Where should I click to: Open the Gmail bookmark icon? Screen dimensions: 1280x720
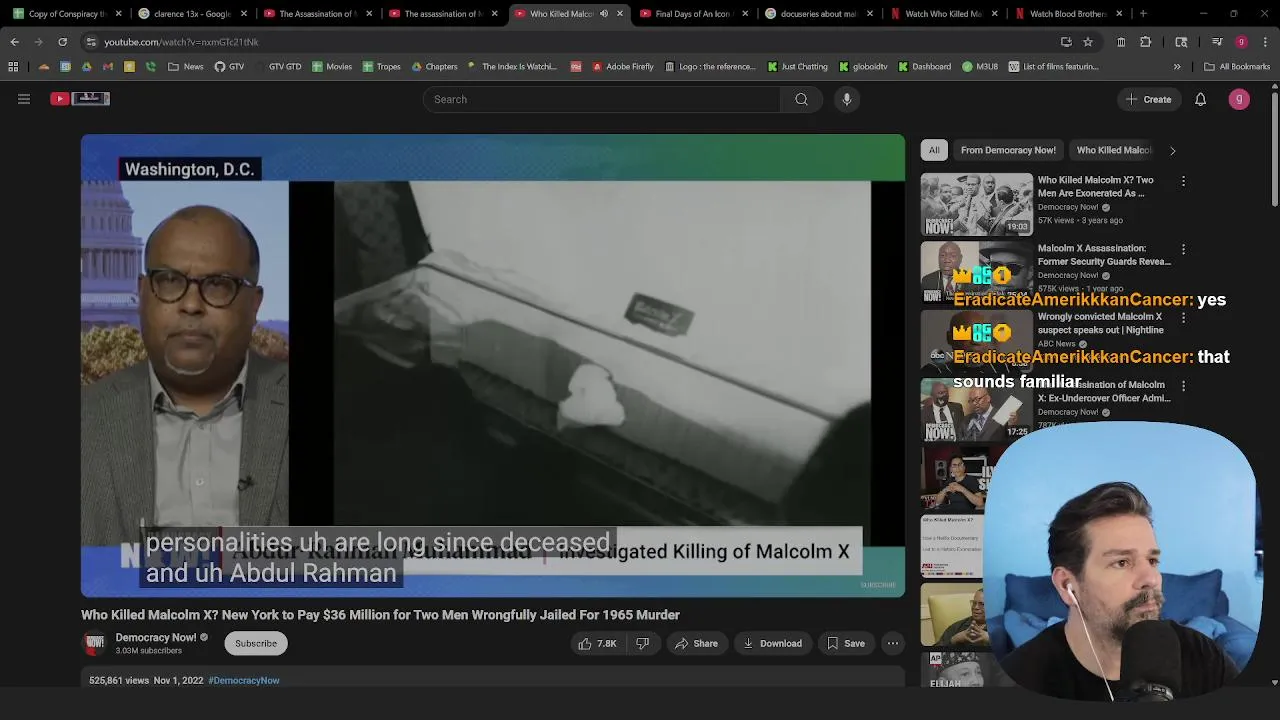click(108, 67)
